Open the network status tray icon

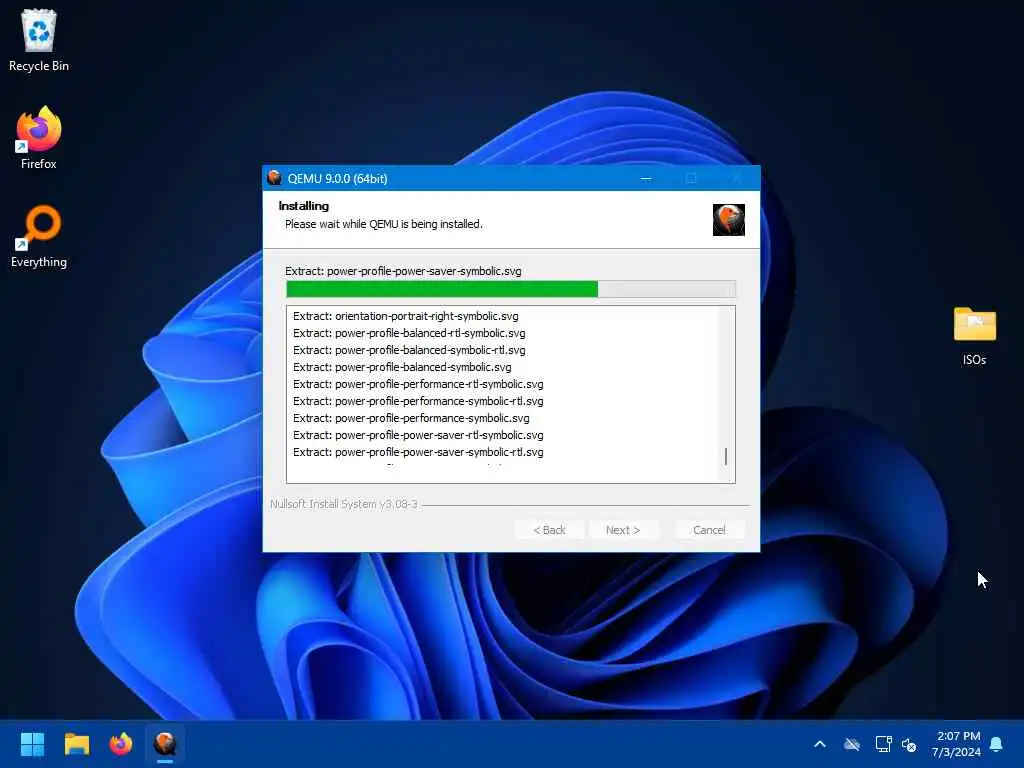883,744
